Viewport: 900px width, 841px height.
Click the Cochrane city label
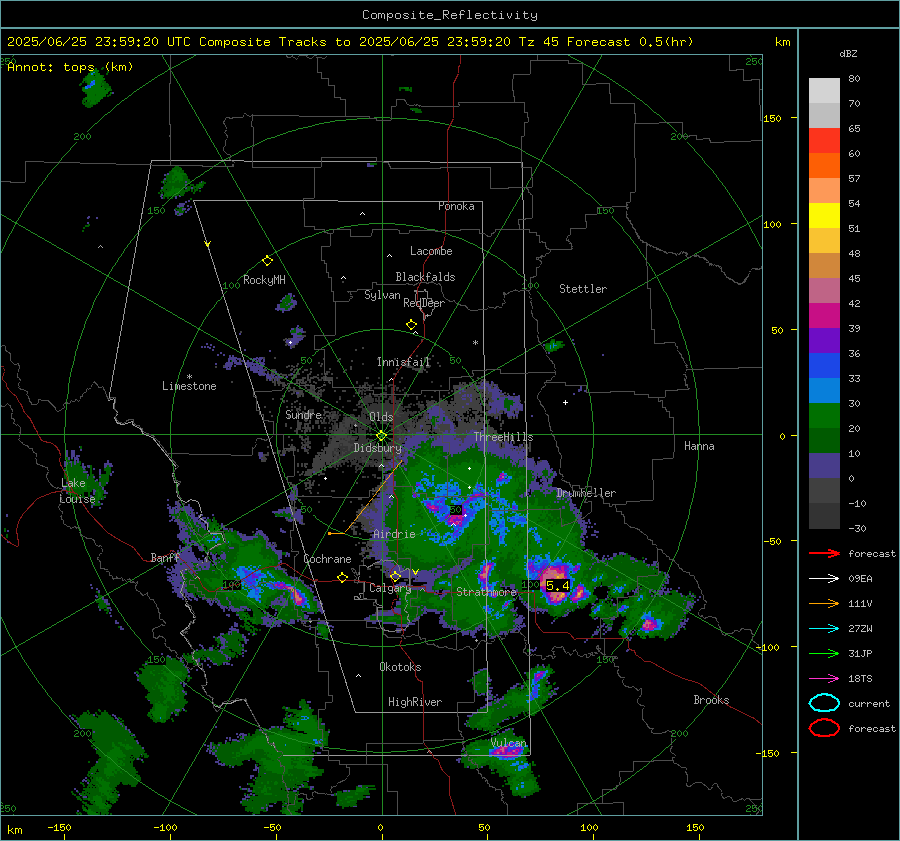click(327, 559)
